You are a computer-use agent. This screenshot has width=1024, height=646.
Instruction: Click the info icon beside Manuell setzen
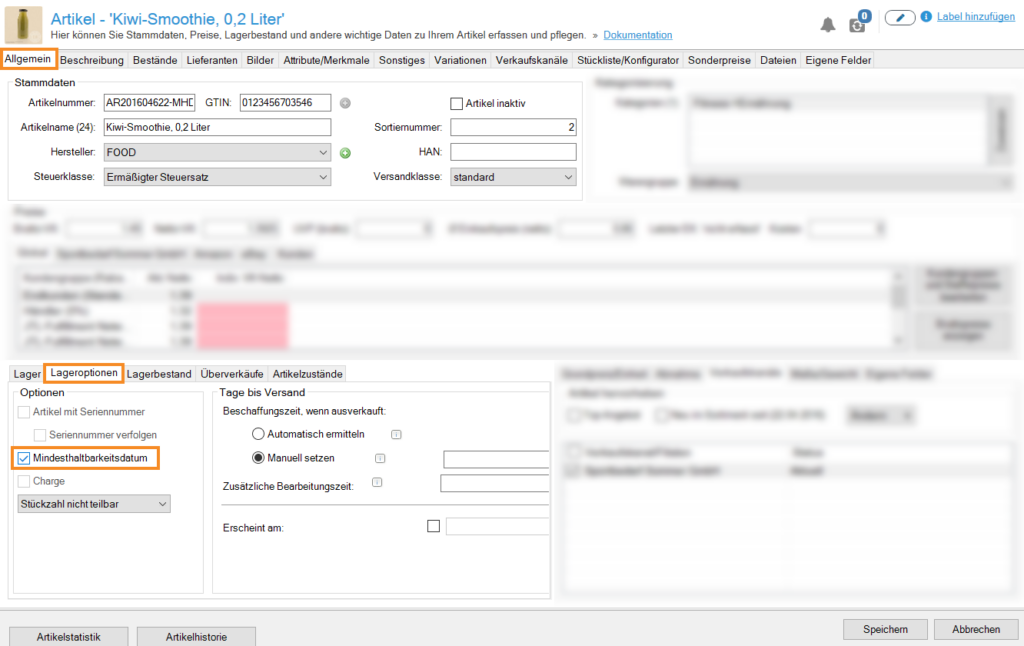point(379,458)
